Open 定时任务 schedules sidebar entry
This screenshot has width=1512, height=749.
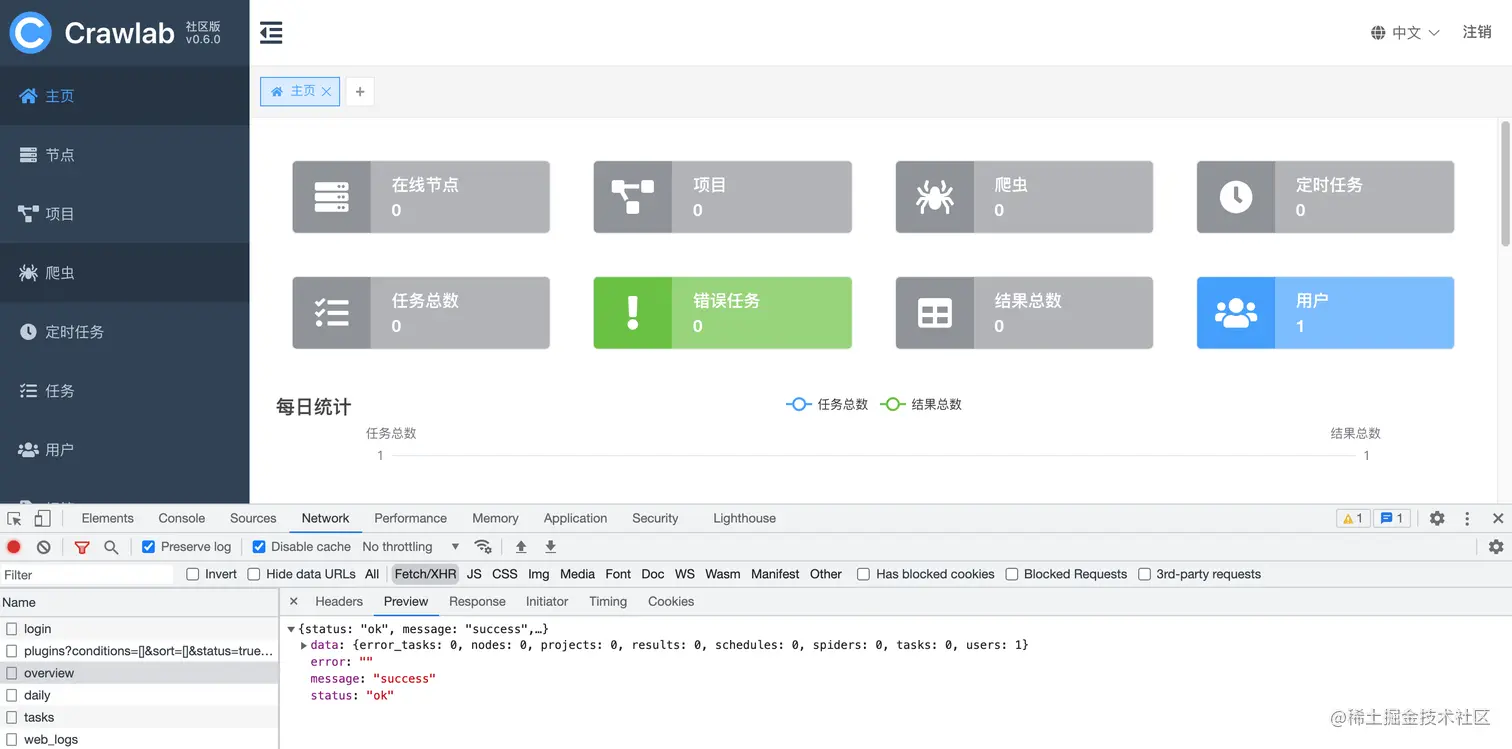124,332
